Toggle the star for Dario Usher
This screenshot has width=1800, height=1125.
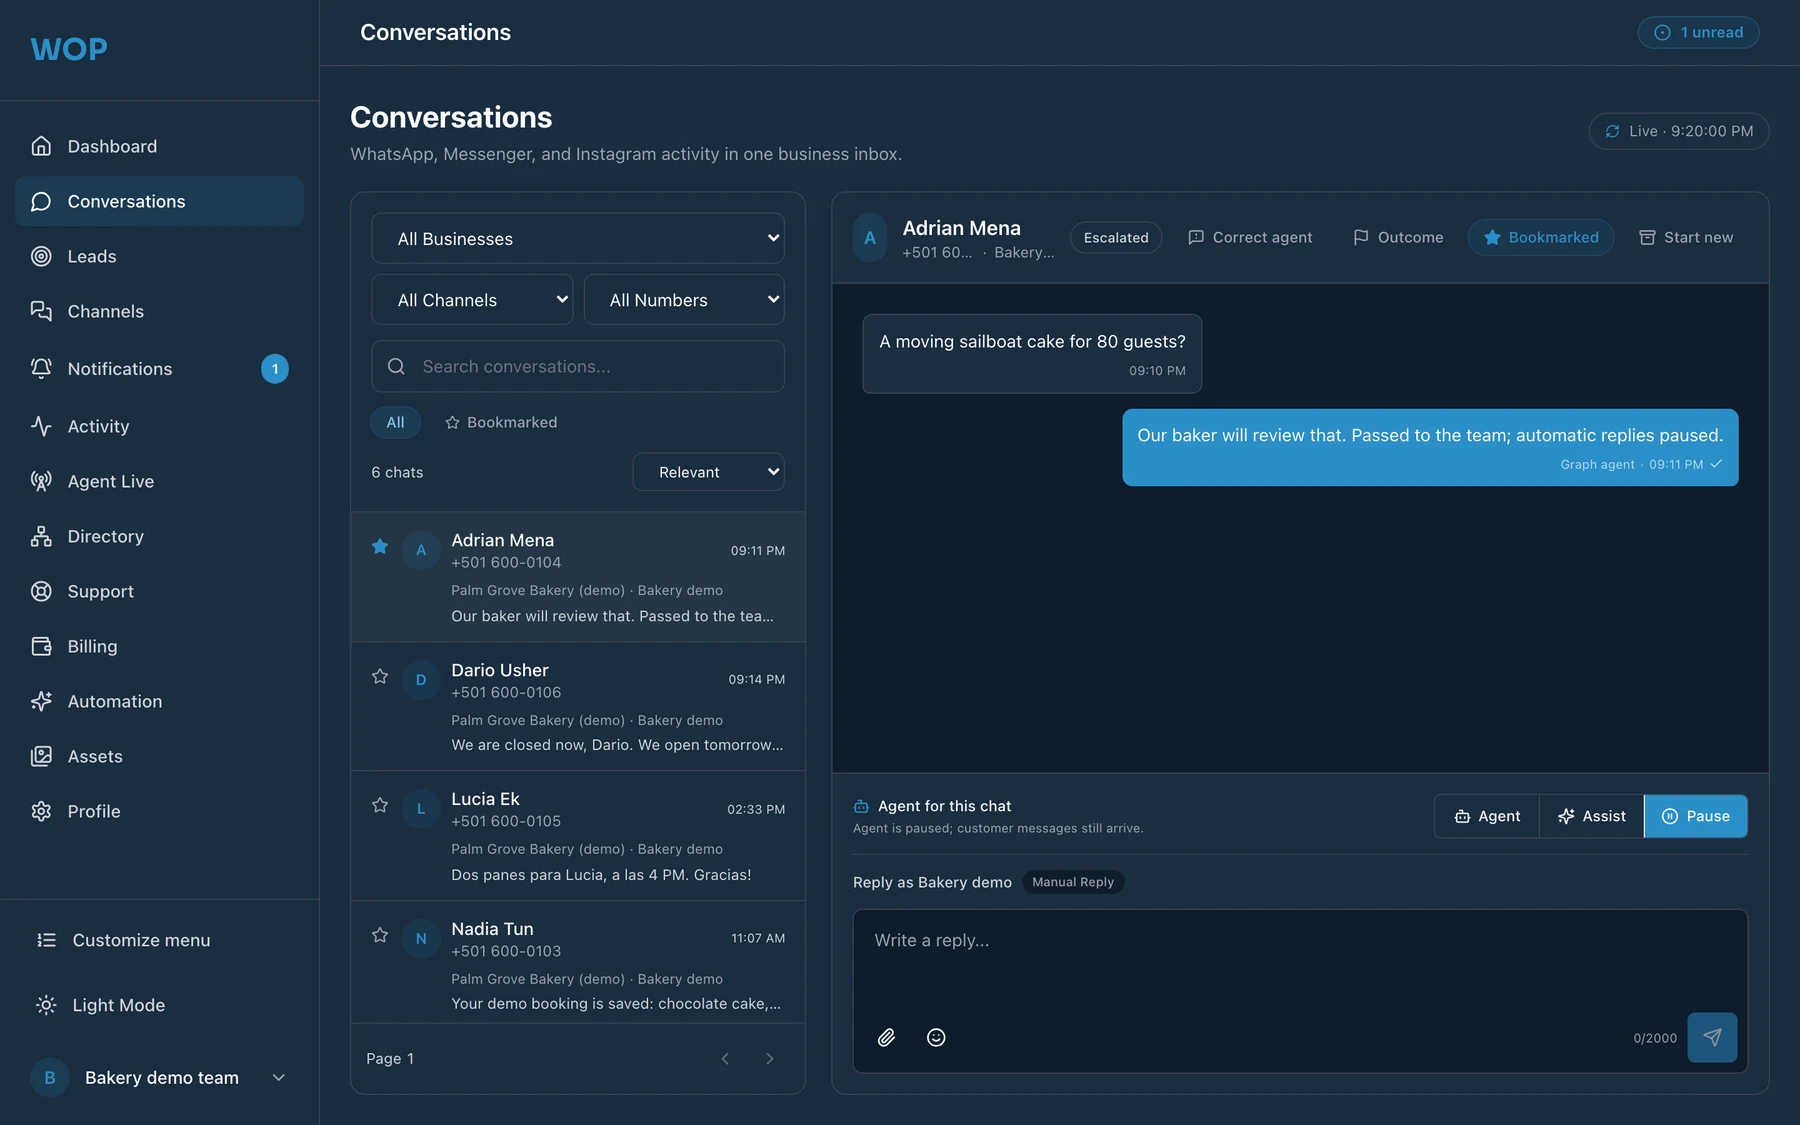[380, 676]
